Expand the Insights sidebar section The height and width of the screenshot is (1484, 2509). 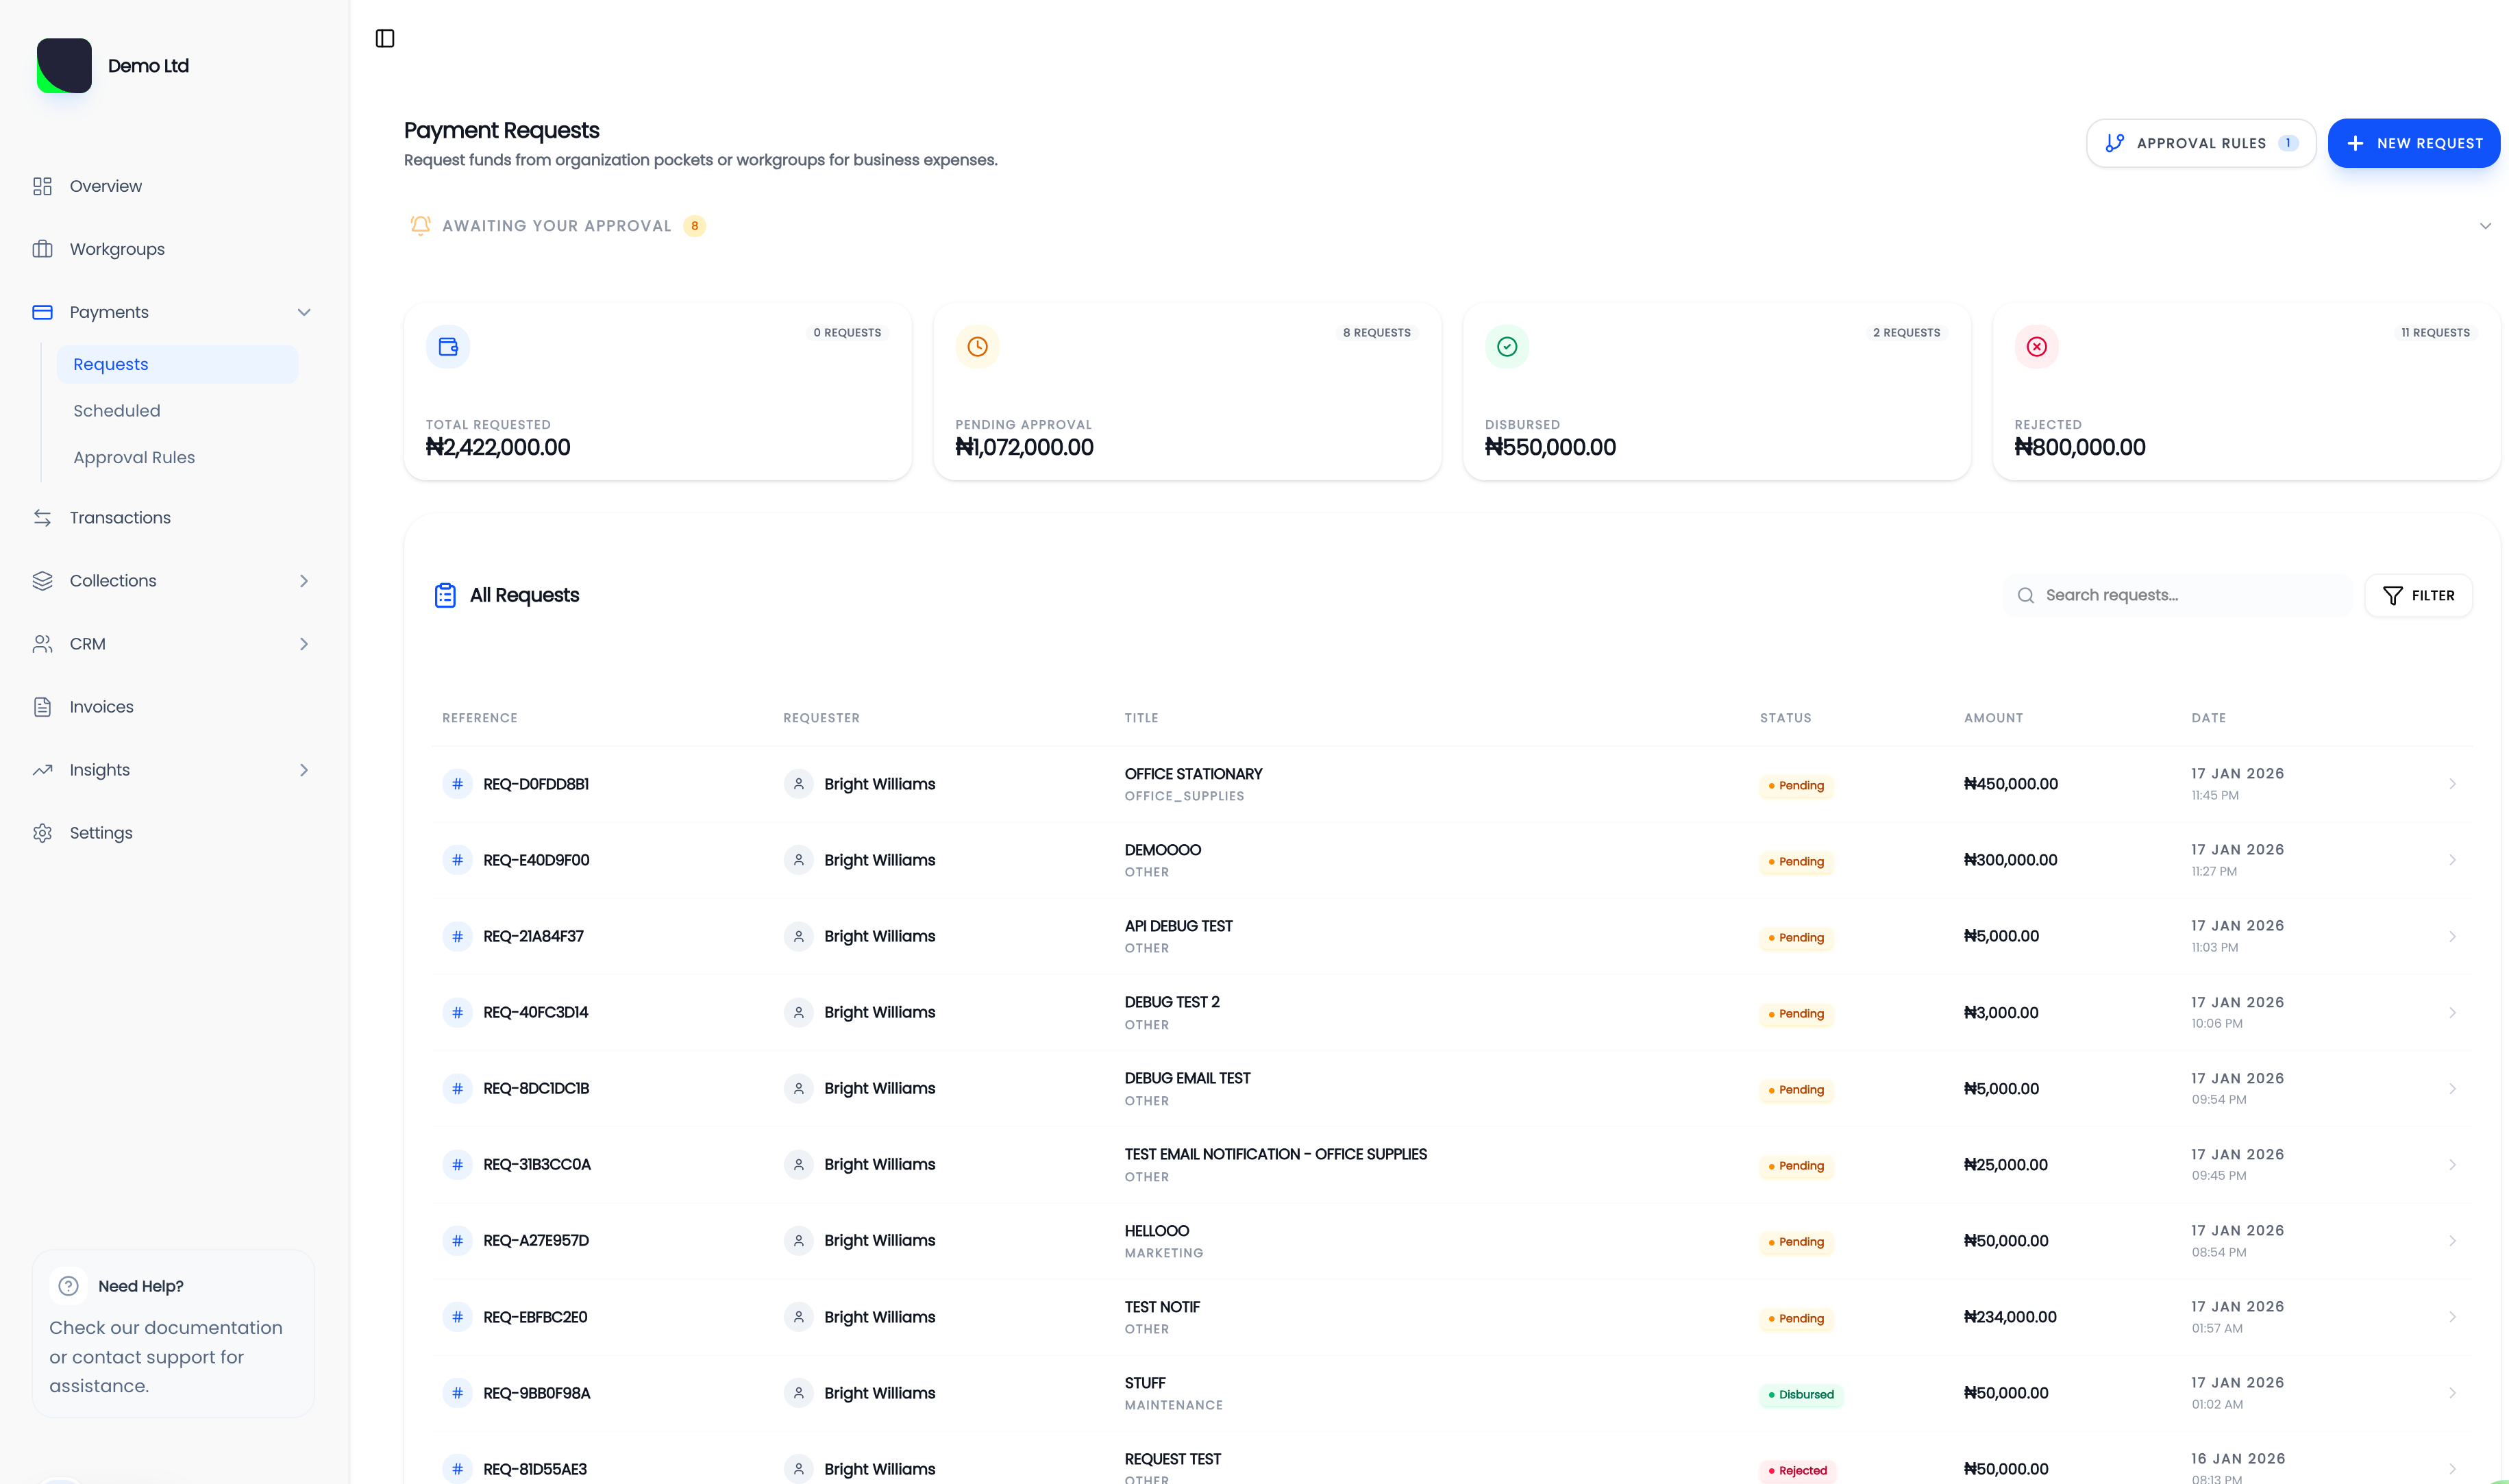(x=305, y=769)
